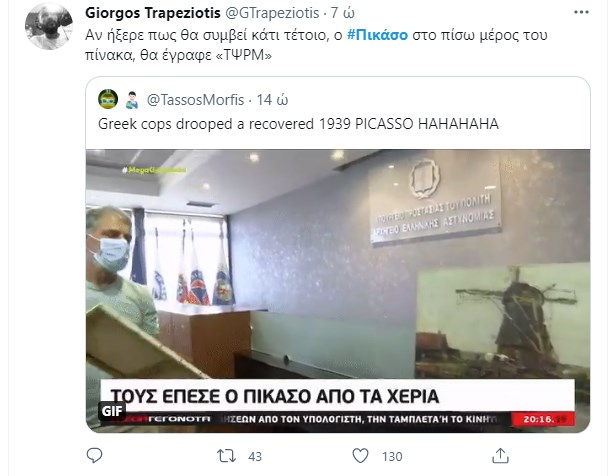Open the GIF video thumbnail

coord(338,291)
